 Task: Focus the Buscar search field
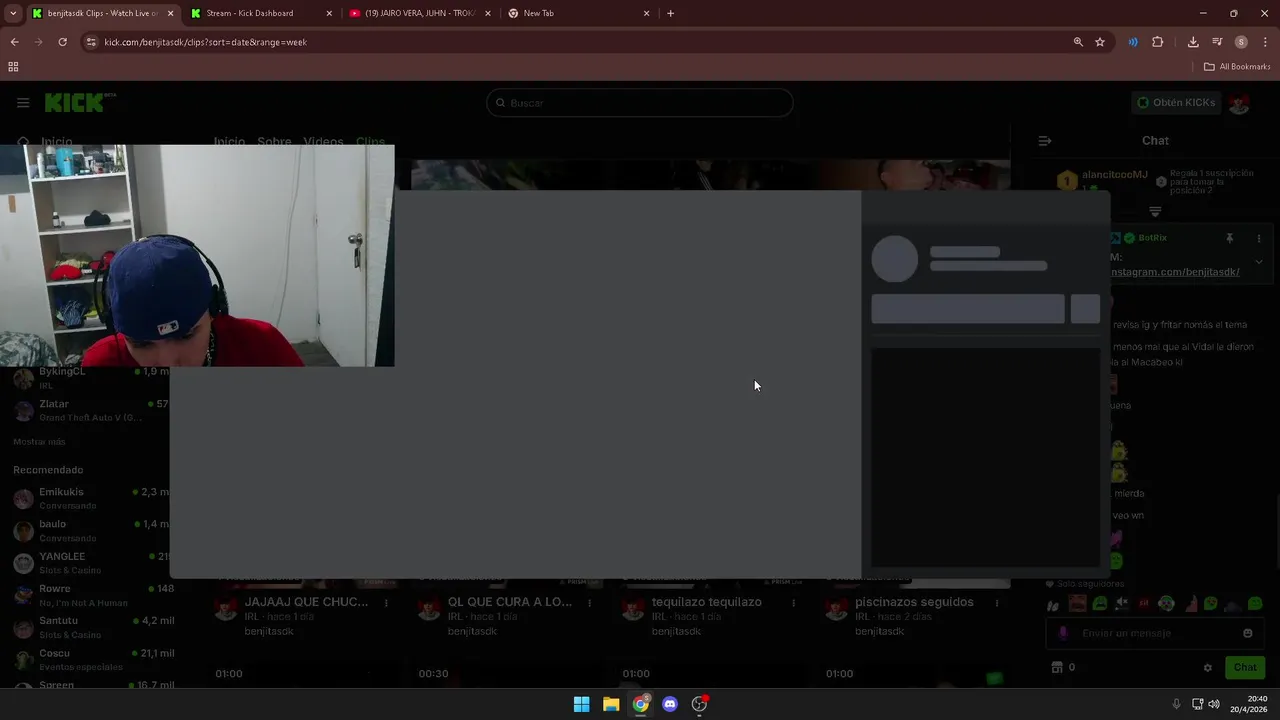click(x=640, y=103)
